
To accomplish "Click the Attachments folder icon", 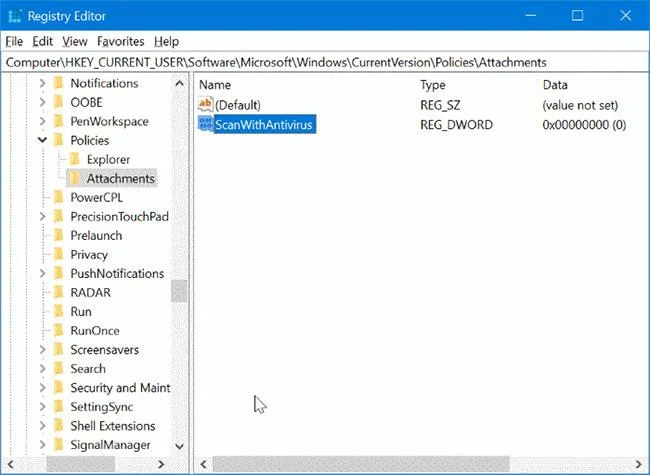I will click(75, 178).
